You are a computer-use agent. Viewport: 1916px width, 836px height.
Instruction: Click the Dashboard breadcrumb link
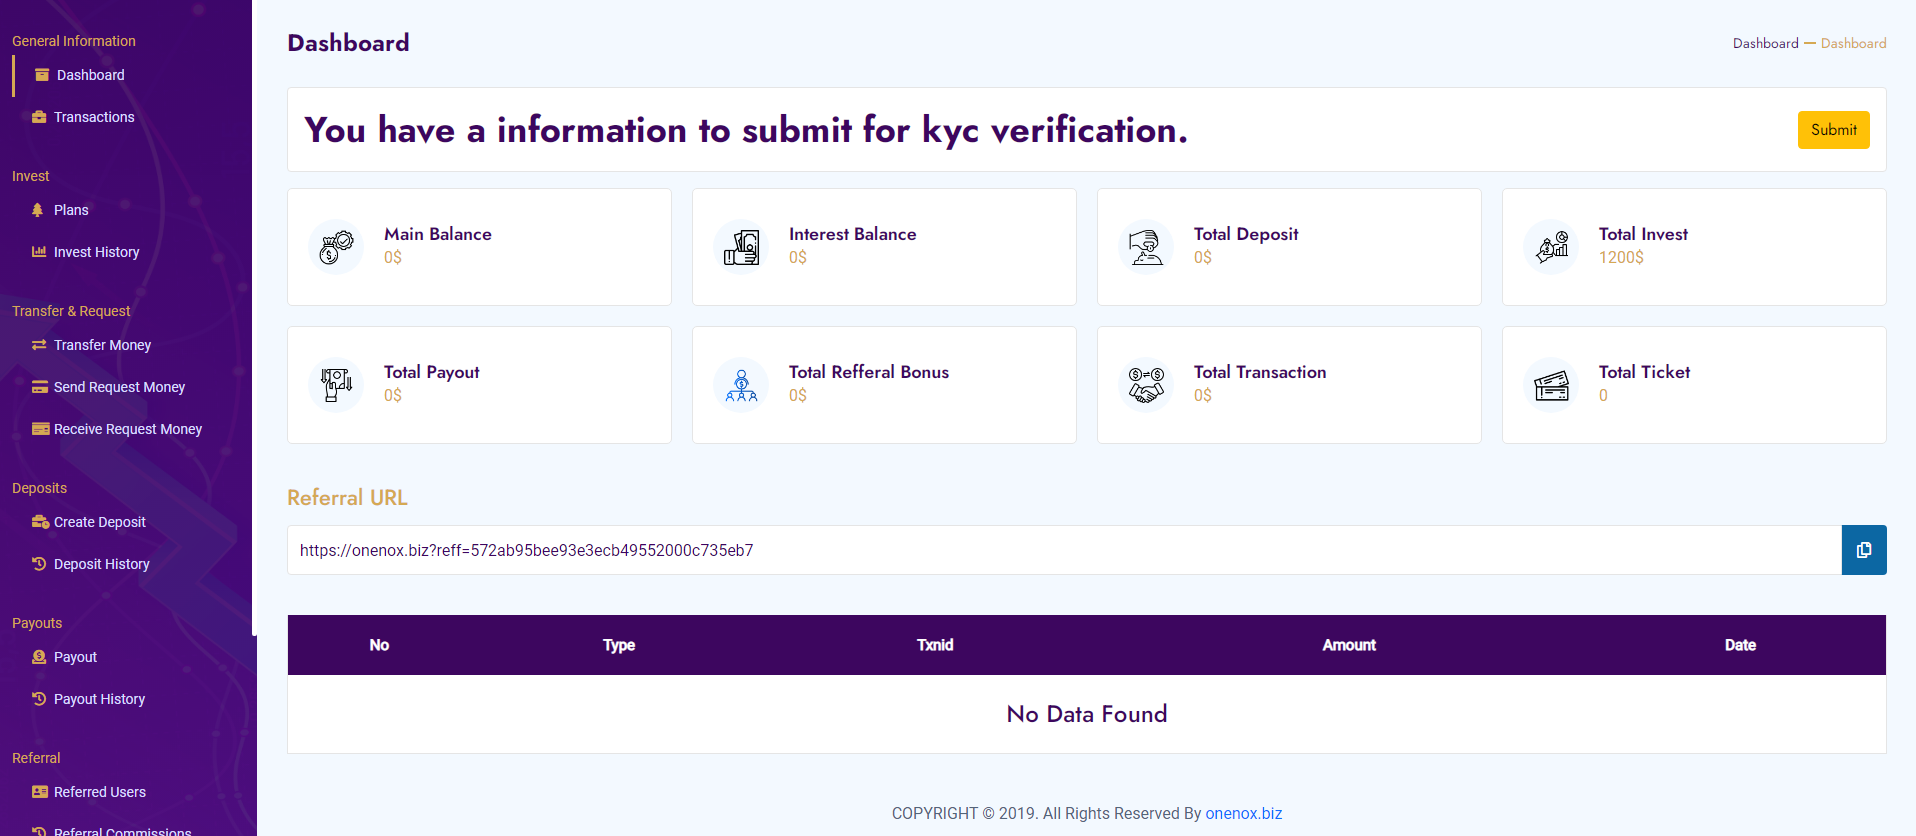point(1765,43)
